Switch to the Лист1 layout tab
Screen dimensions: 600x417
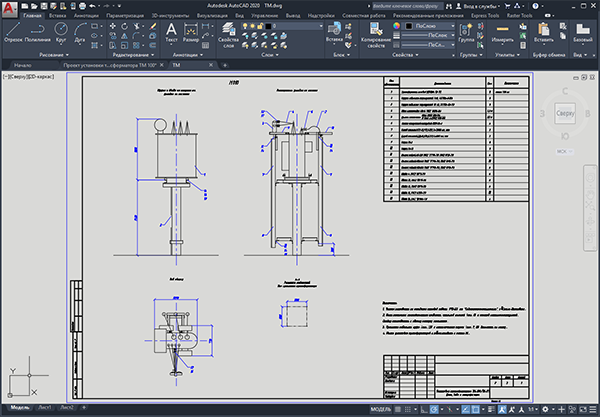tap(44, 408)
